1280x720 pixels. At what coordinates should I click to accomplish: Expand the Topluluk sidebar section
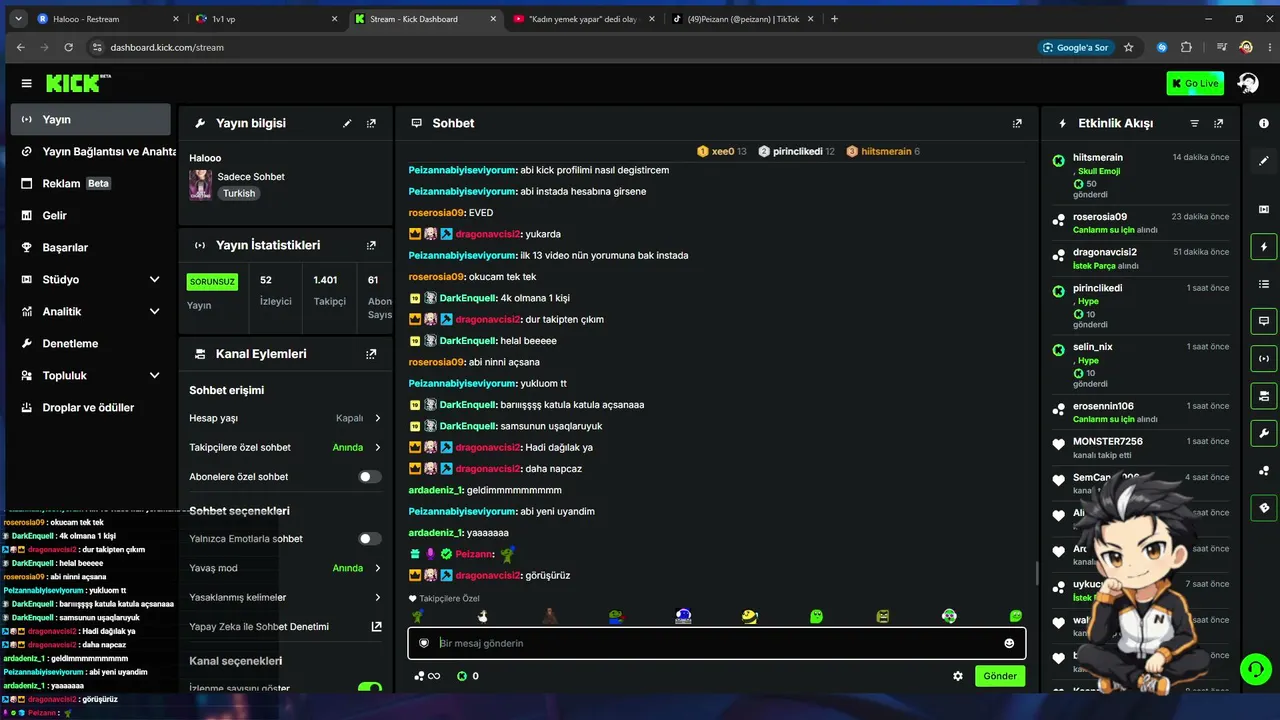pyautogui.click(x=154, y=375)
